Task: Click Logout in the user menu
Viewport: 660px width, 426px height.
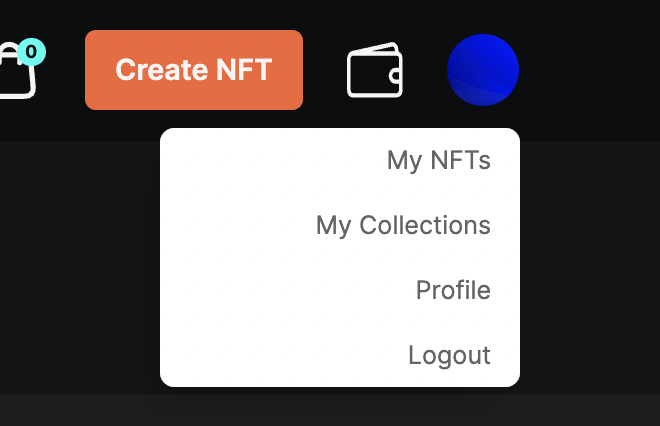Action: tap(449, 355)
